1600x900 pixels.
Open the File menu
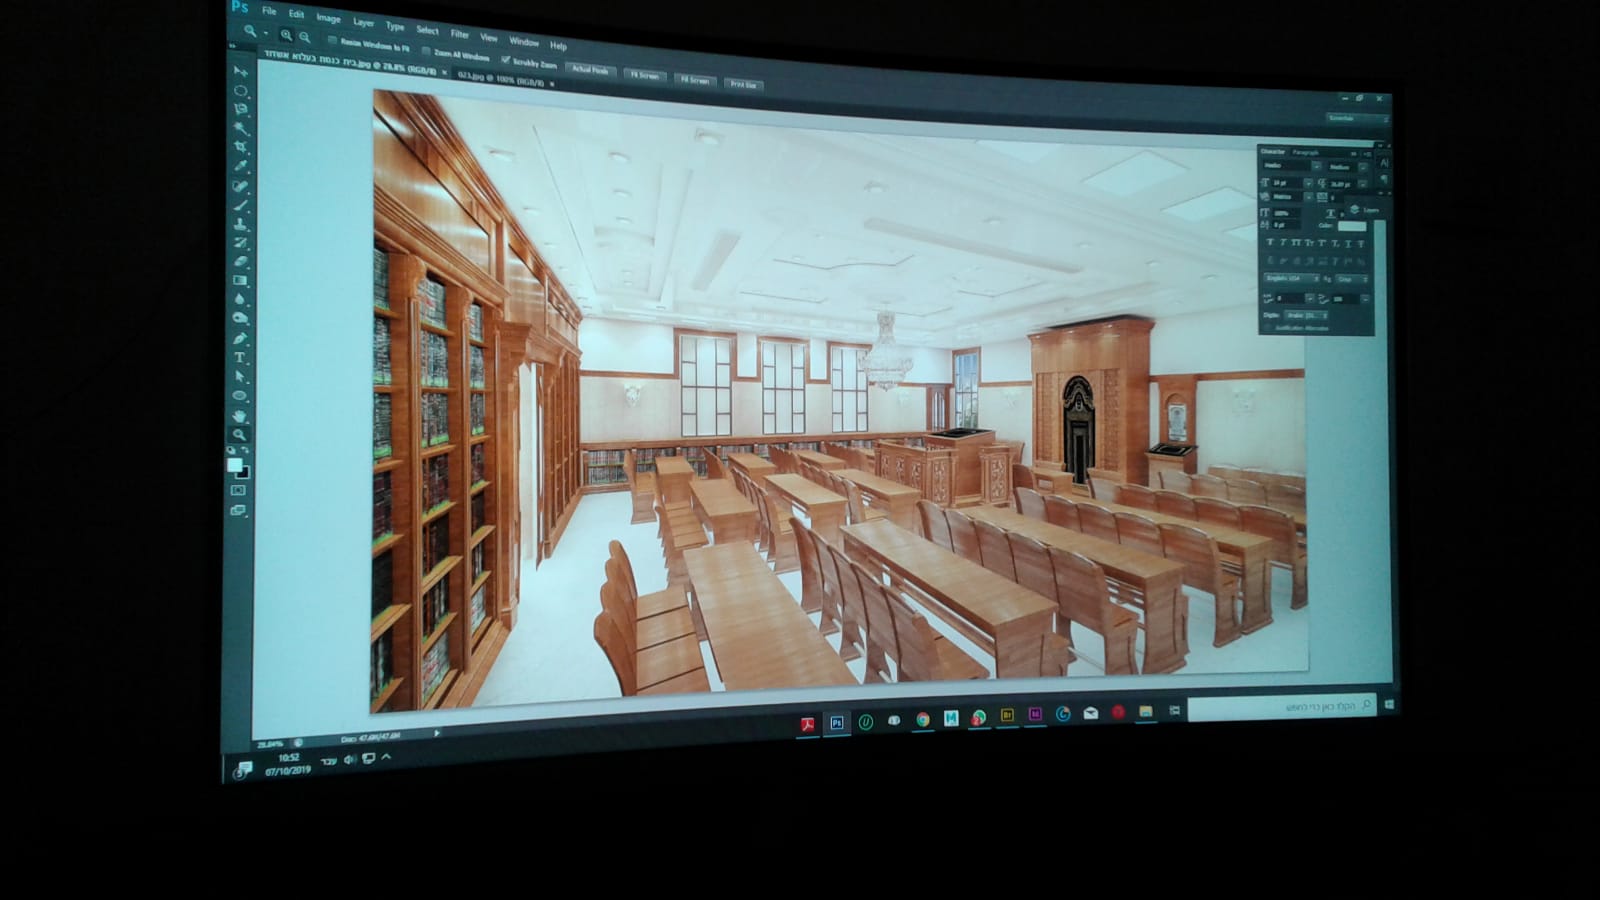(x=269, y=11)
